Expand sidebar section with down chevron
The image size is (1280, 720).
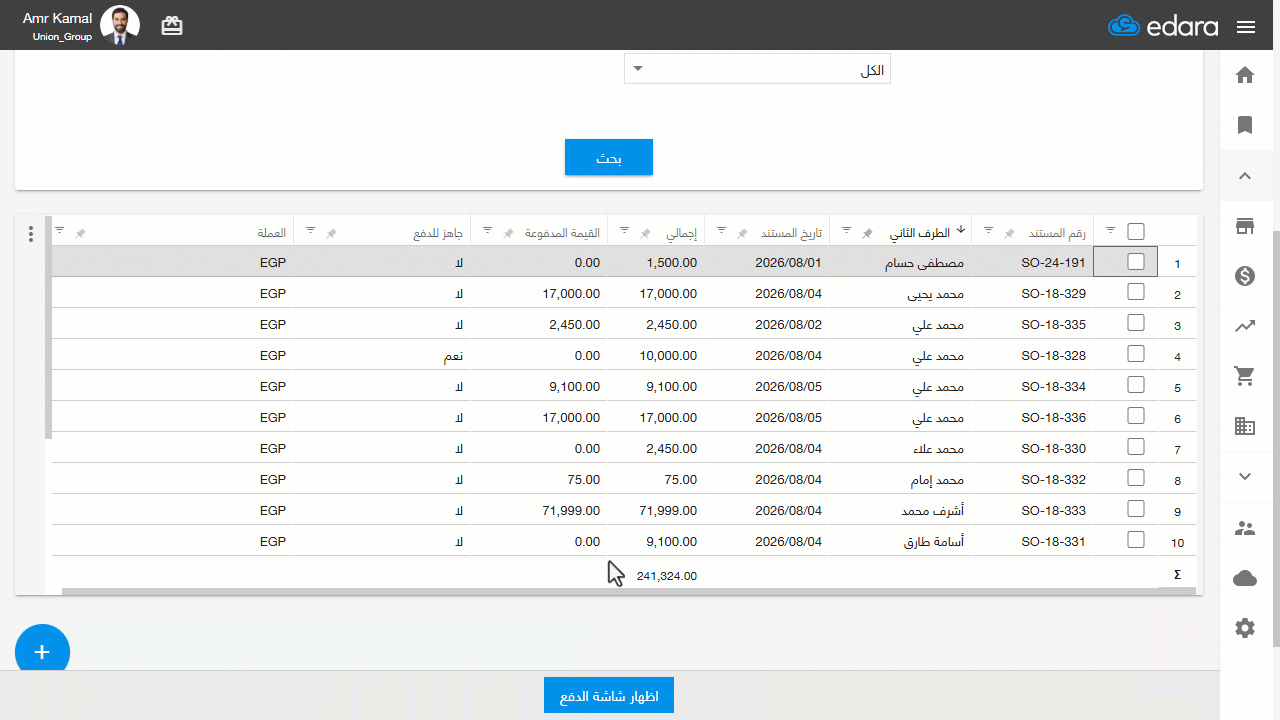tap(1245, 476)
